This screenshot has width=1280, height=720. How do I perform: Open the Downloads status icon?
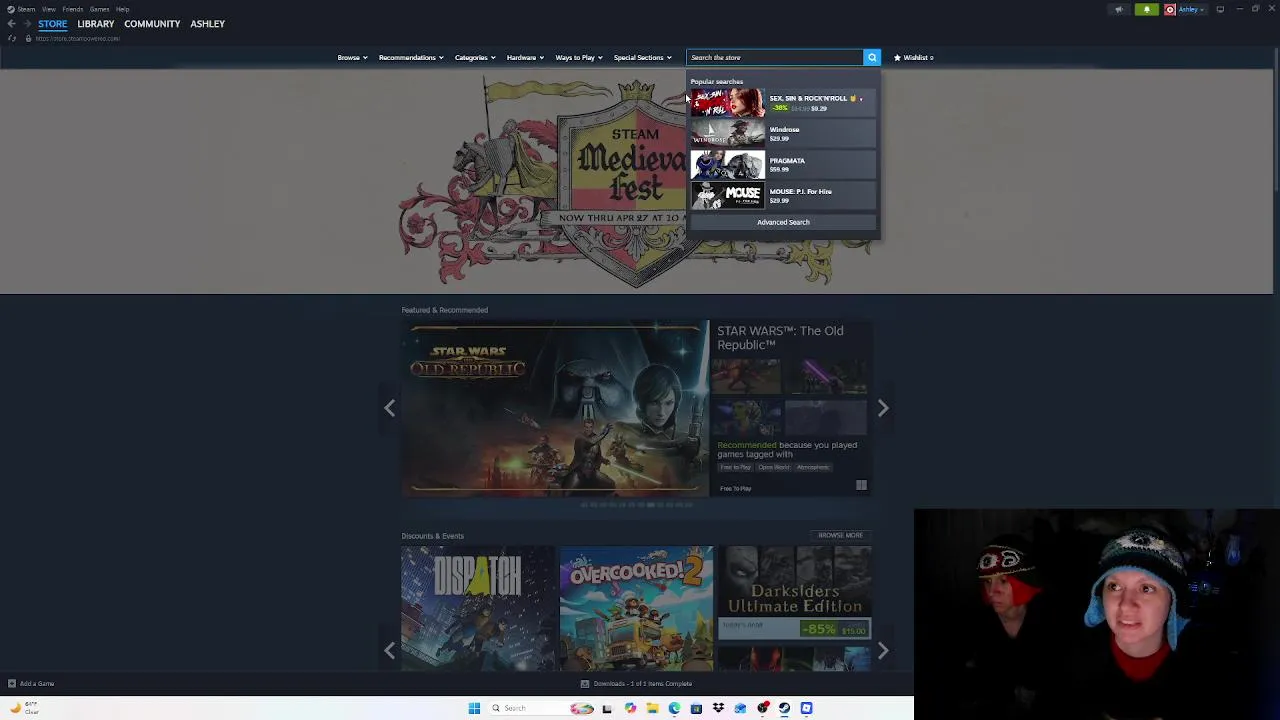click(x=585, y=684)
